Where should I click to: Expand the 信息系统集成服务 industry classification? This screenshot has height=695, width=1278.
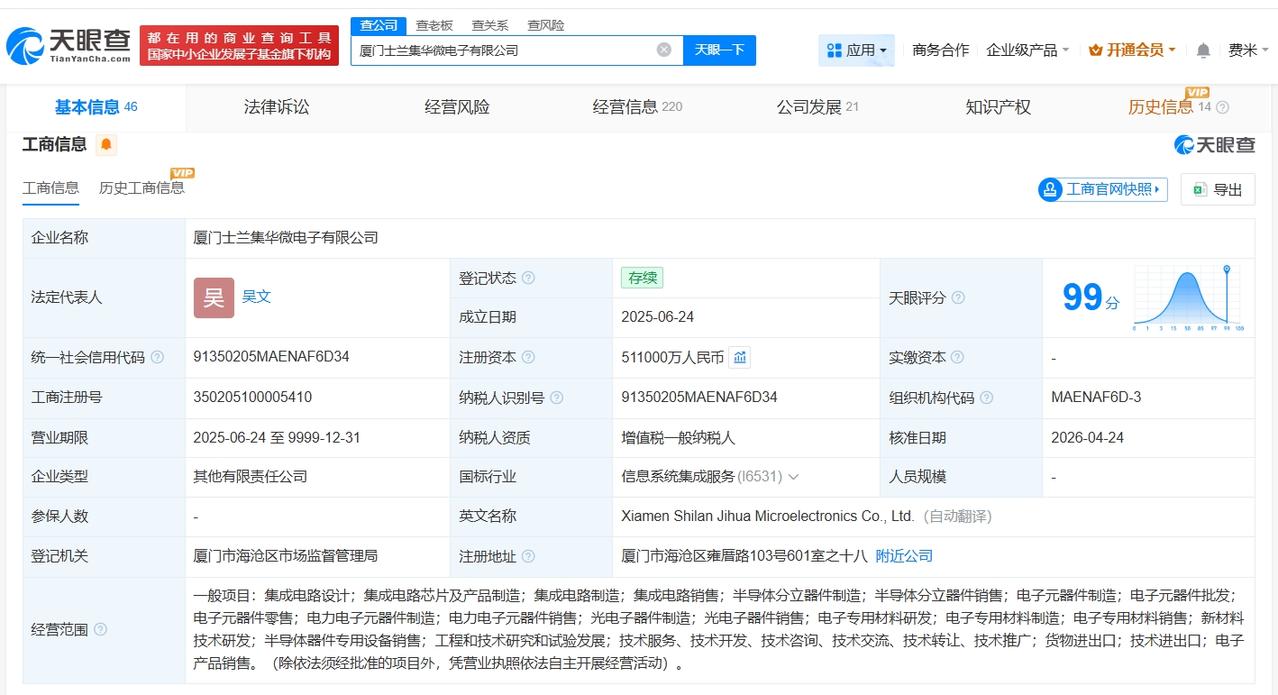click(793, 477)
